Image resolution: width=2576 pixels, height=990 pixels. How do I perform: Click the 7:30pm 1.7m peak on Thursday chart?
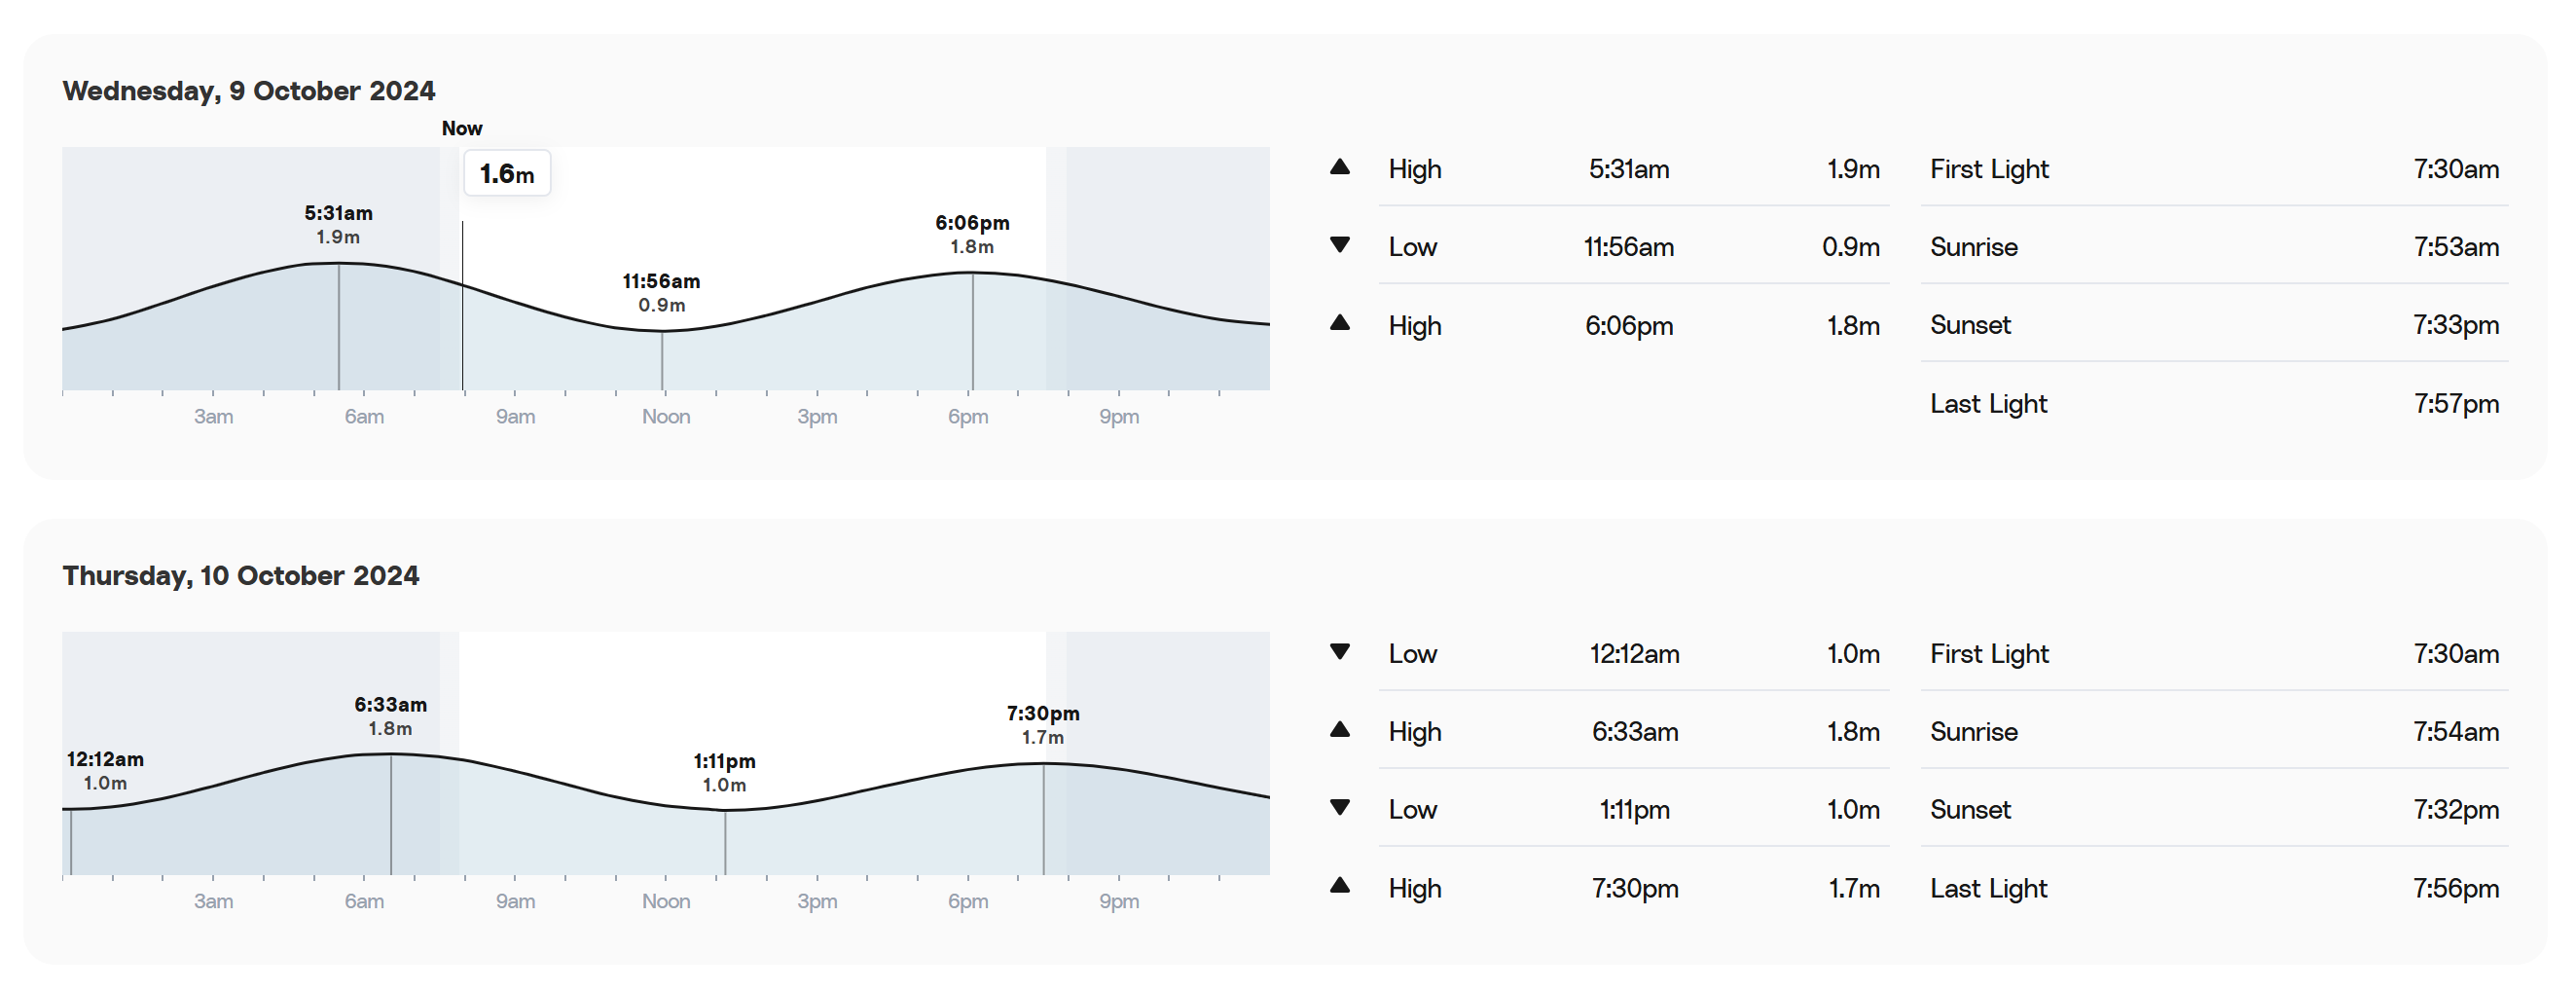1043,725
